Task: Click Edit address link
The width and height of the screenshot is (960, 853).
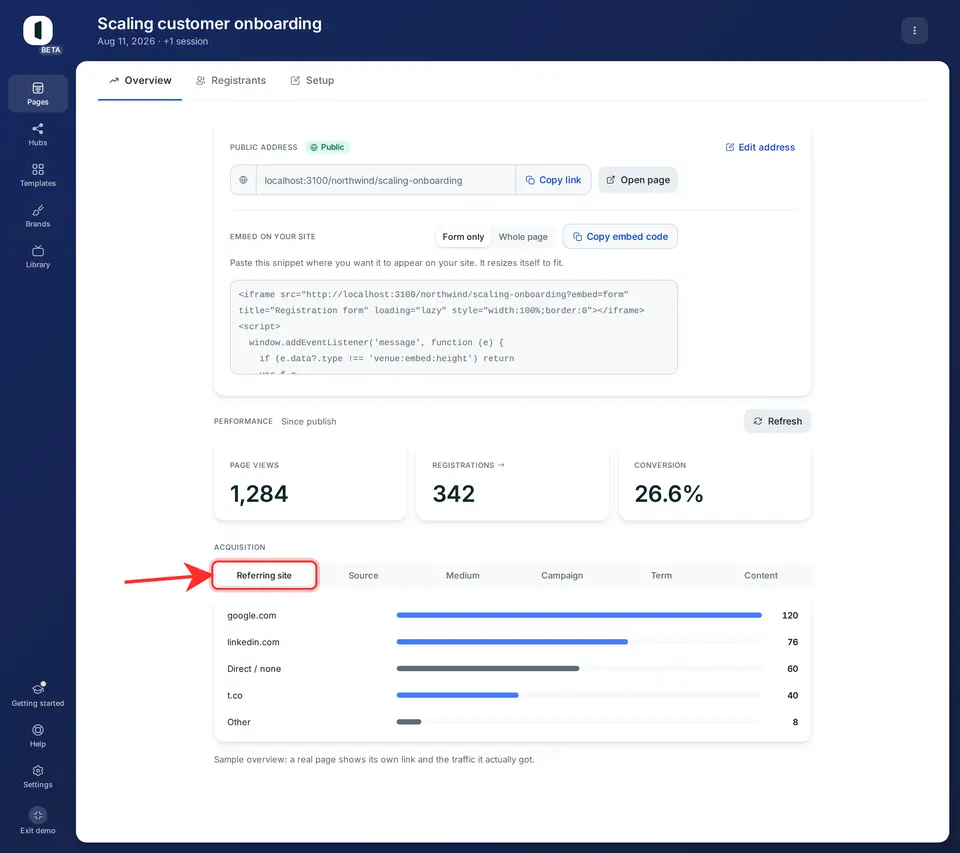Action: [760, 147]
